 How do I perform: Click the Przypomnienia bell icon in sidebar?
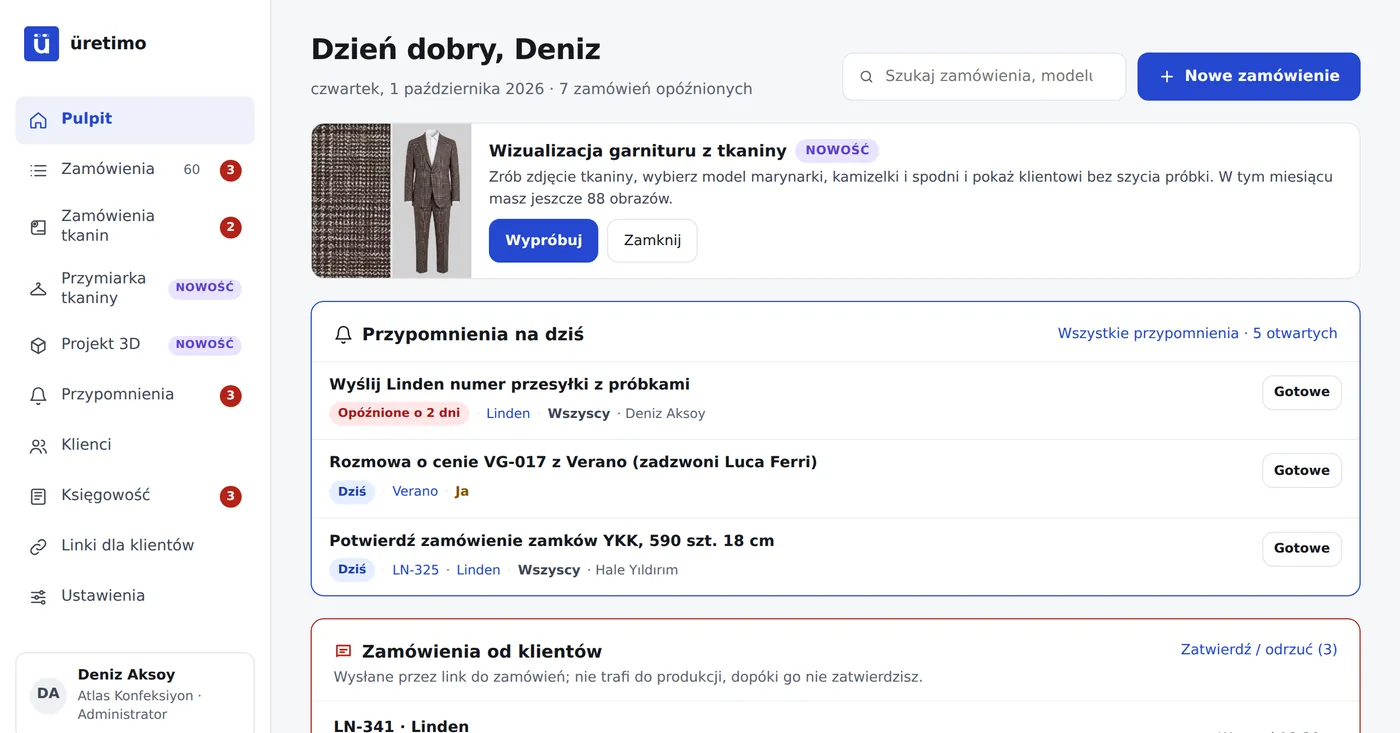coord(38,396)
